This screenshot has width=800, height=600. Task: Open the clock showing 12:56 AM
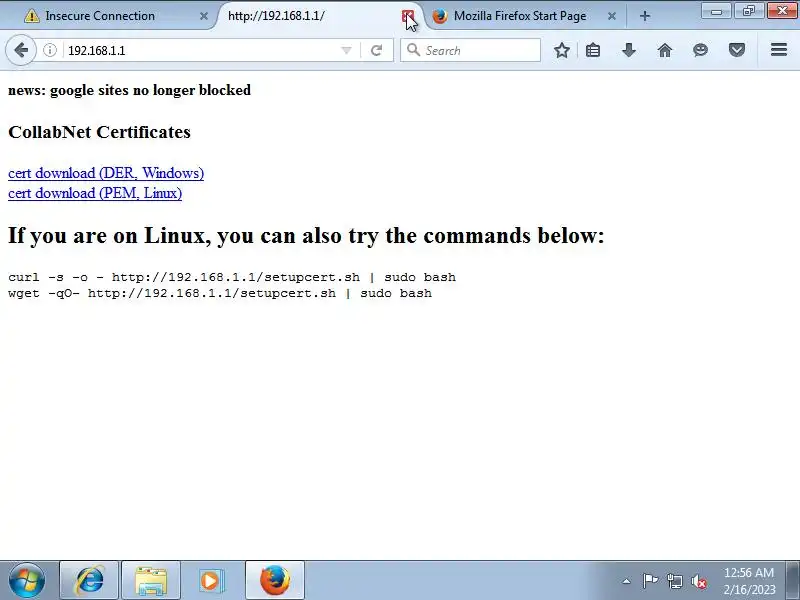(749, 581)
